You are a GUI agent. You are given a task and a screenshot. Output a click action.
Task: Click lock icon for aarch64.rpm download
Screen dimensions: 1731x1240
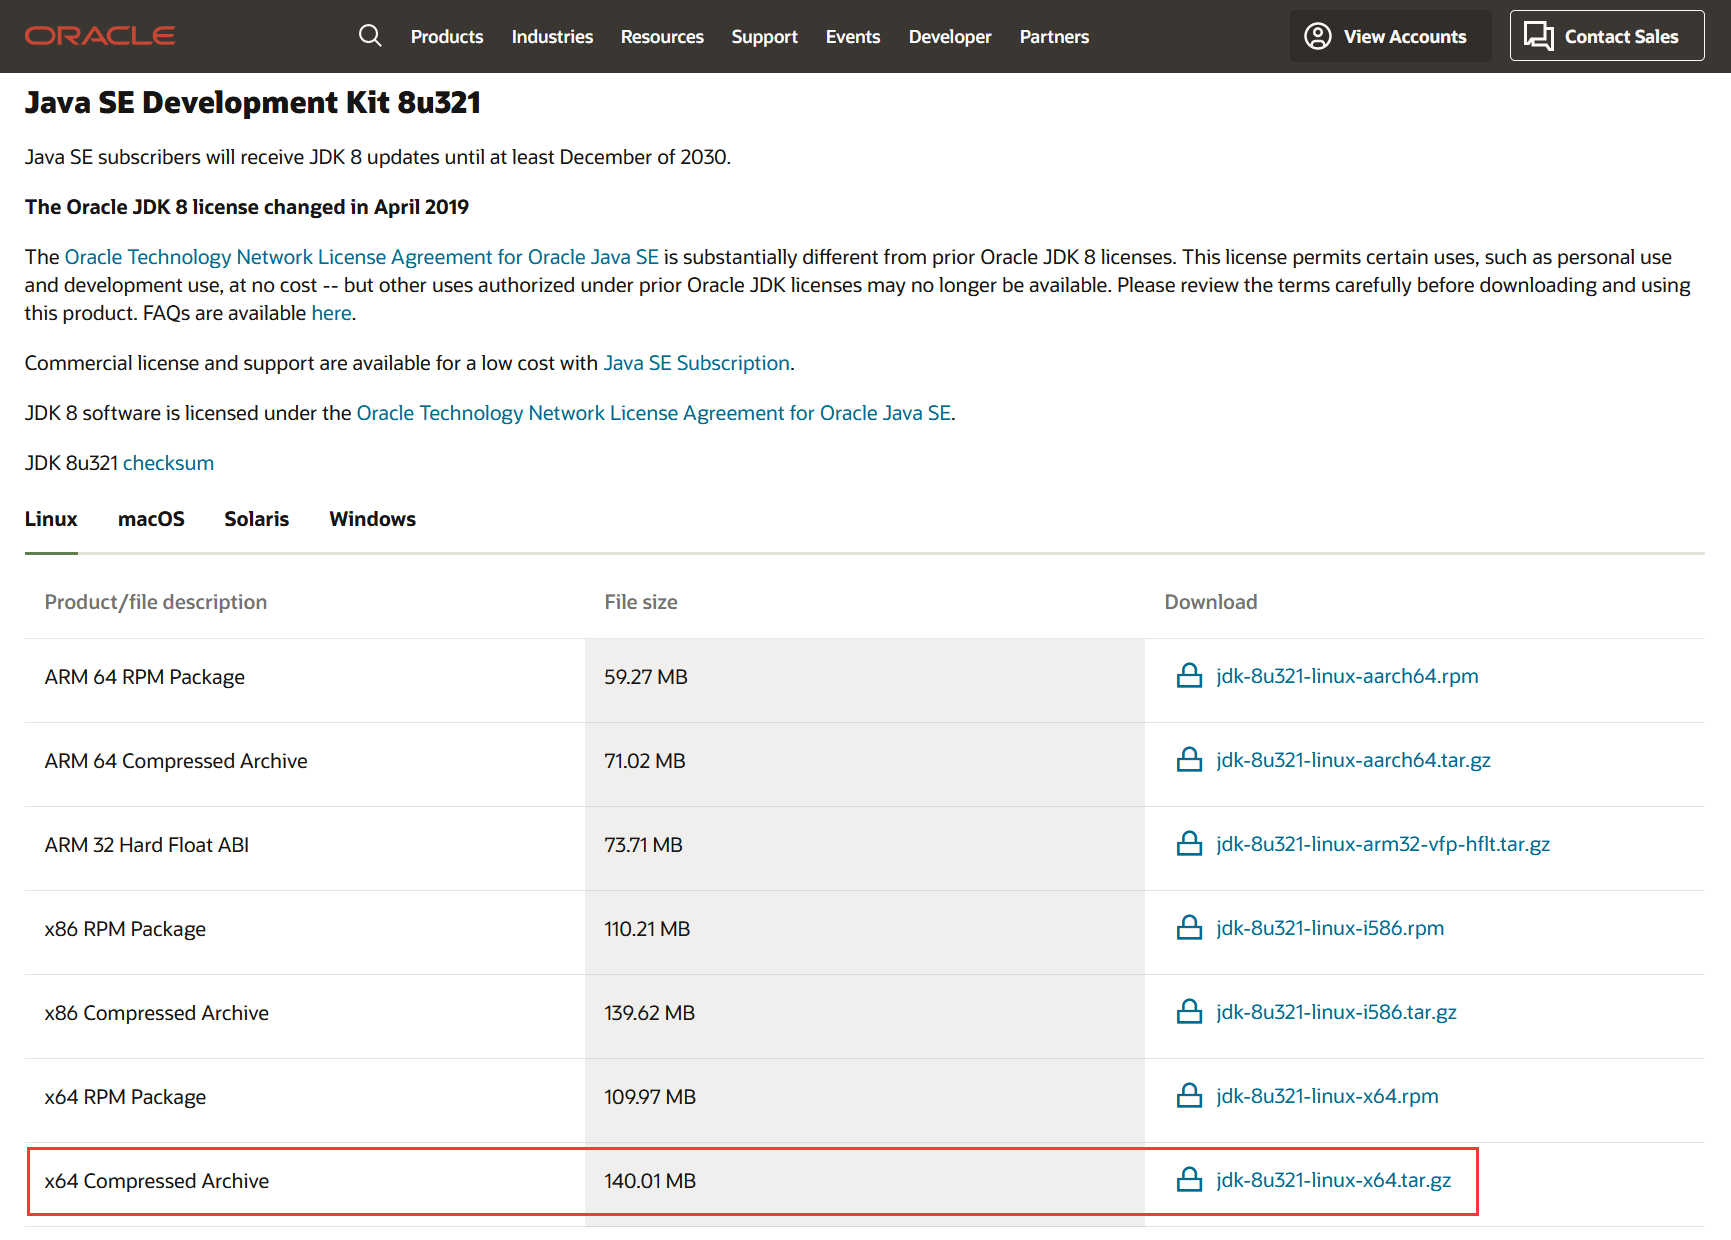(x=1189, y=676)
